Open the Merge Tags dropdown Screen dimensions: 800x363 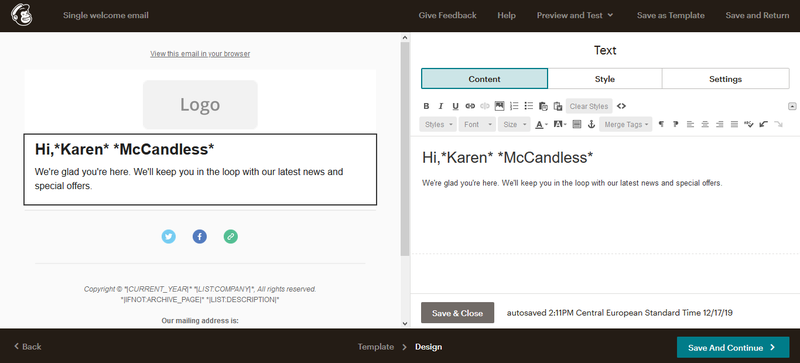[626, 125]
